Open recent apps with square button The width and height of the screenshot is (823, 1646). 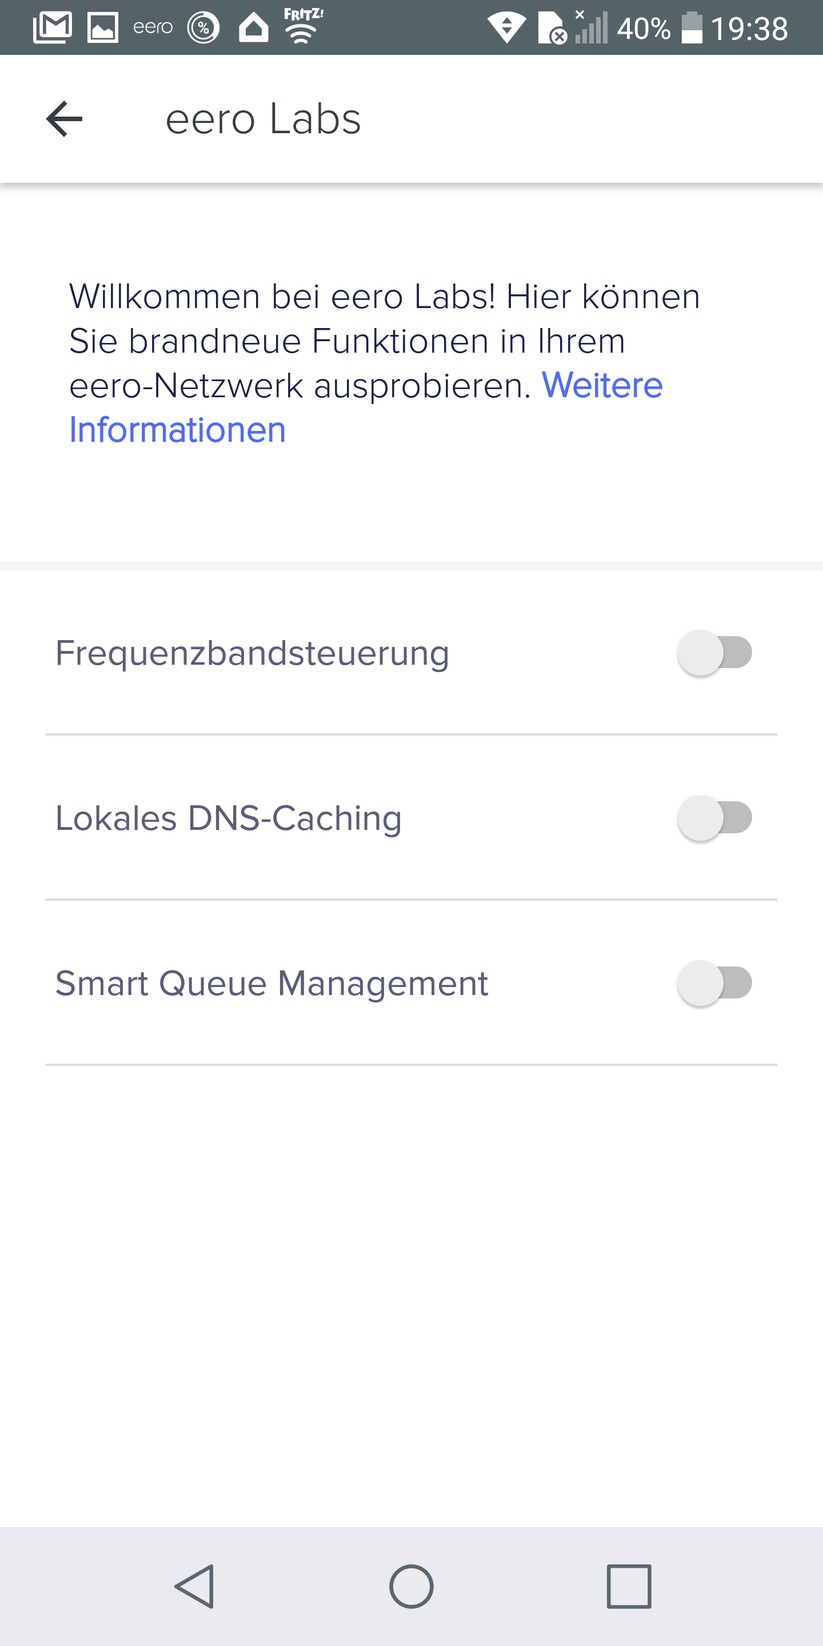click(629, 1586)
